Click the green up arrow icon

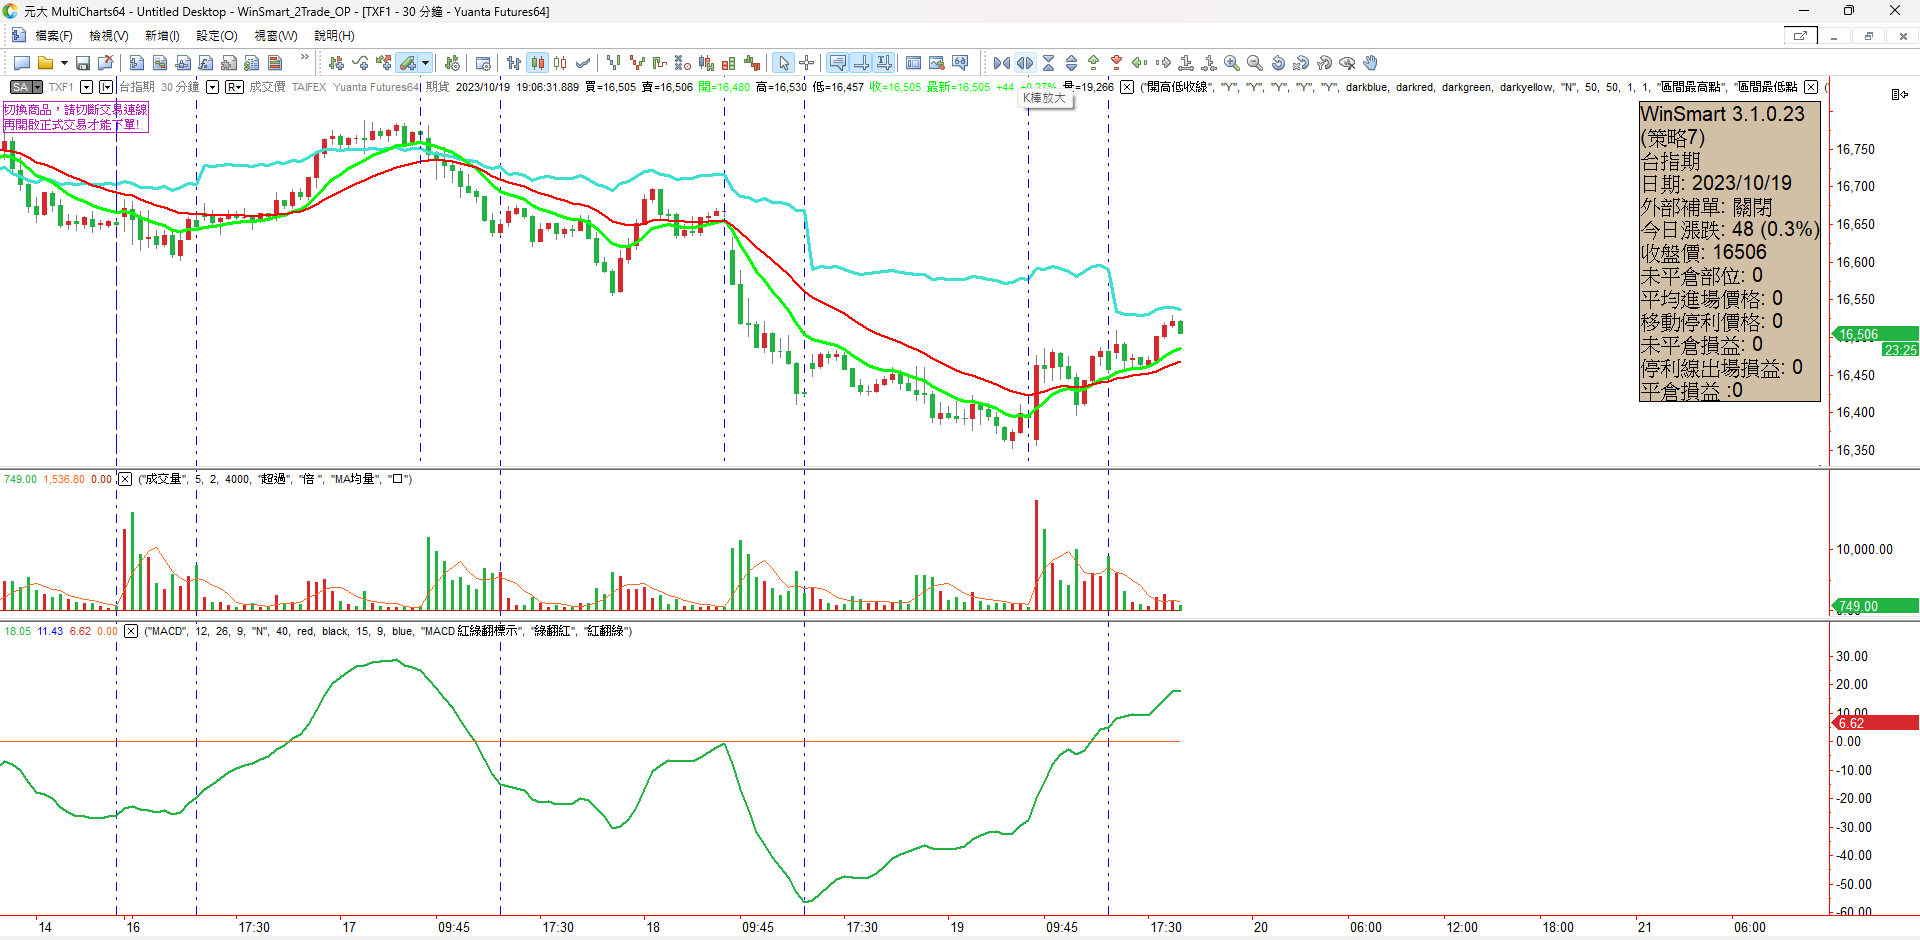point(1094,63)
